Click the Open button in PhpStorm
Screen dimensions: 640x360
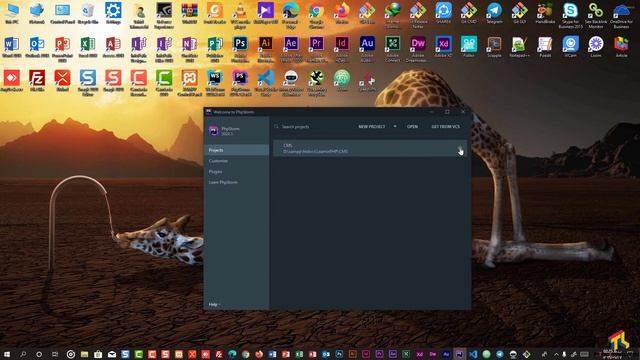pyautogui.click(x=412, y=127)
